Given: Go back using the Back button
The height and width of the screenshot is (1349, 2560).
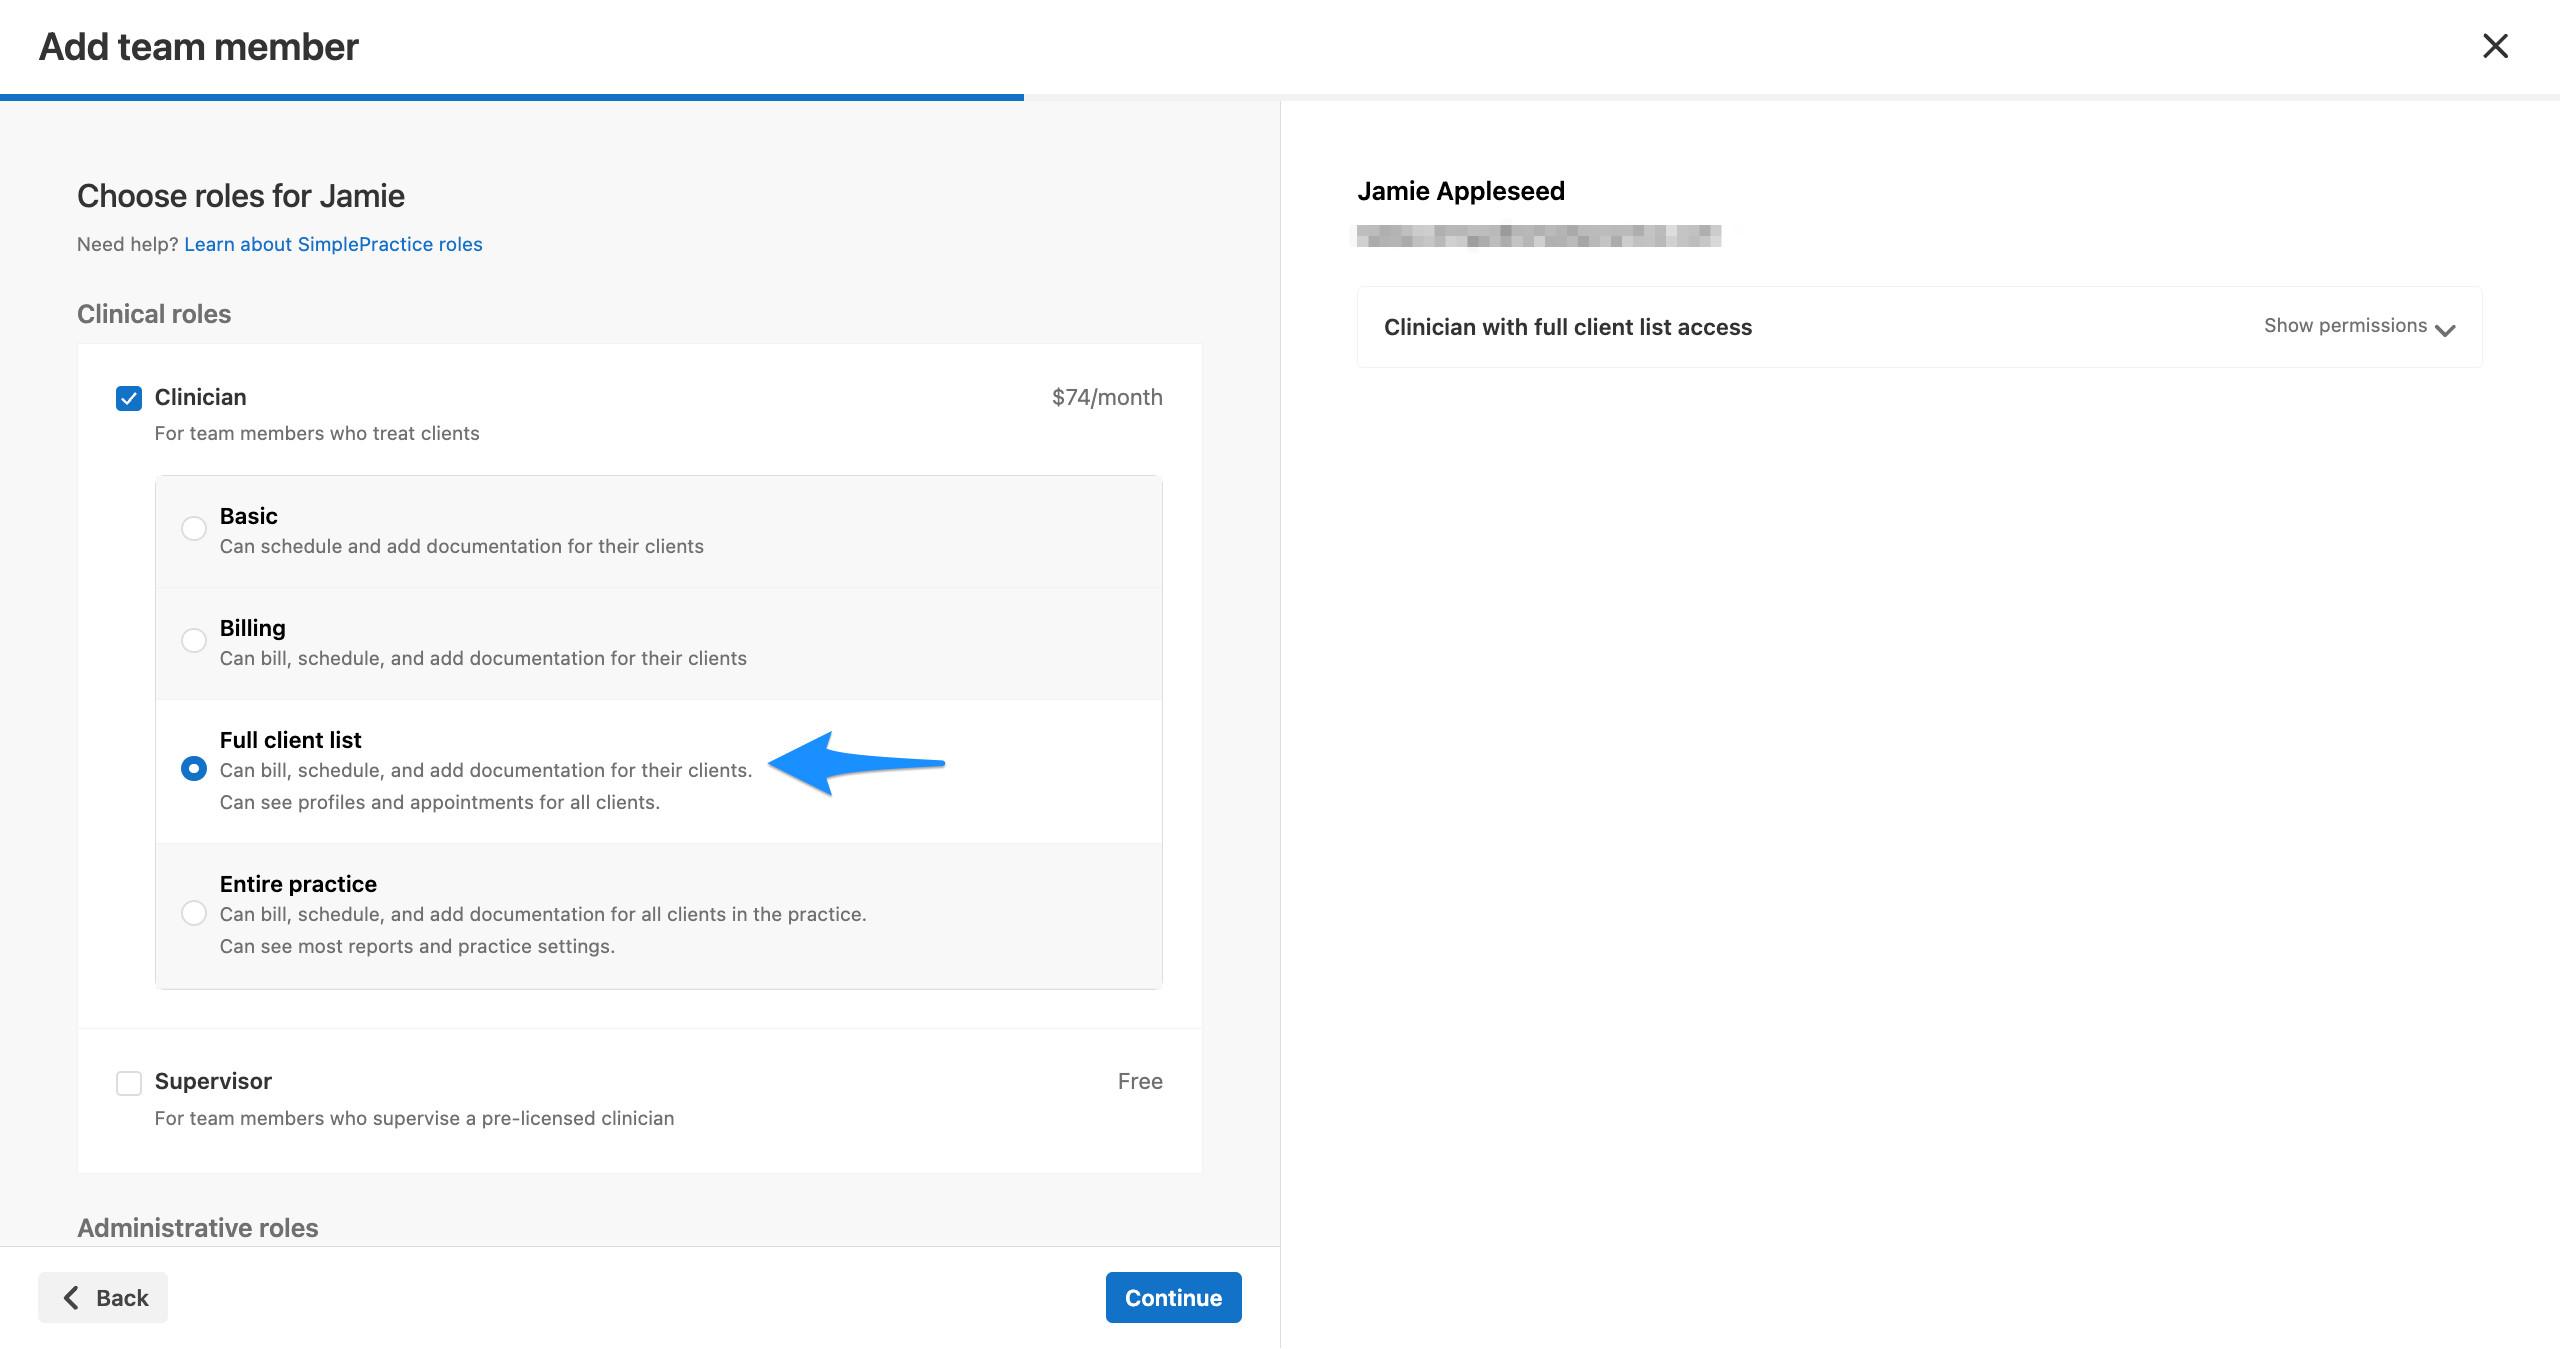Looking at the screenshot, I should [103, 1297].
